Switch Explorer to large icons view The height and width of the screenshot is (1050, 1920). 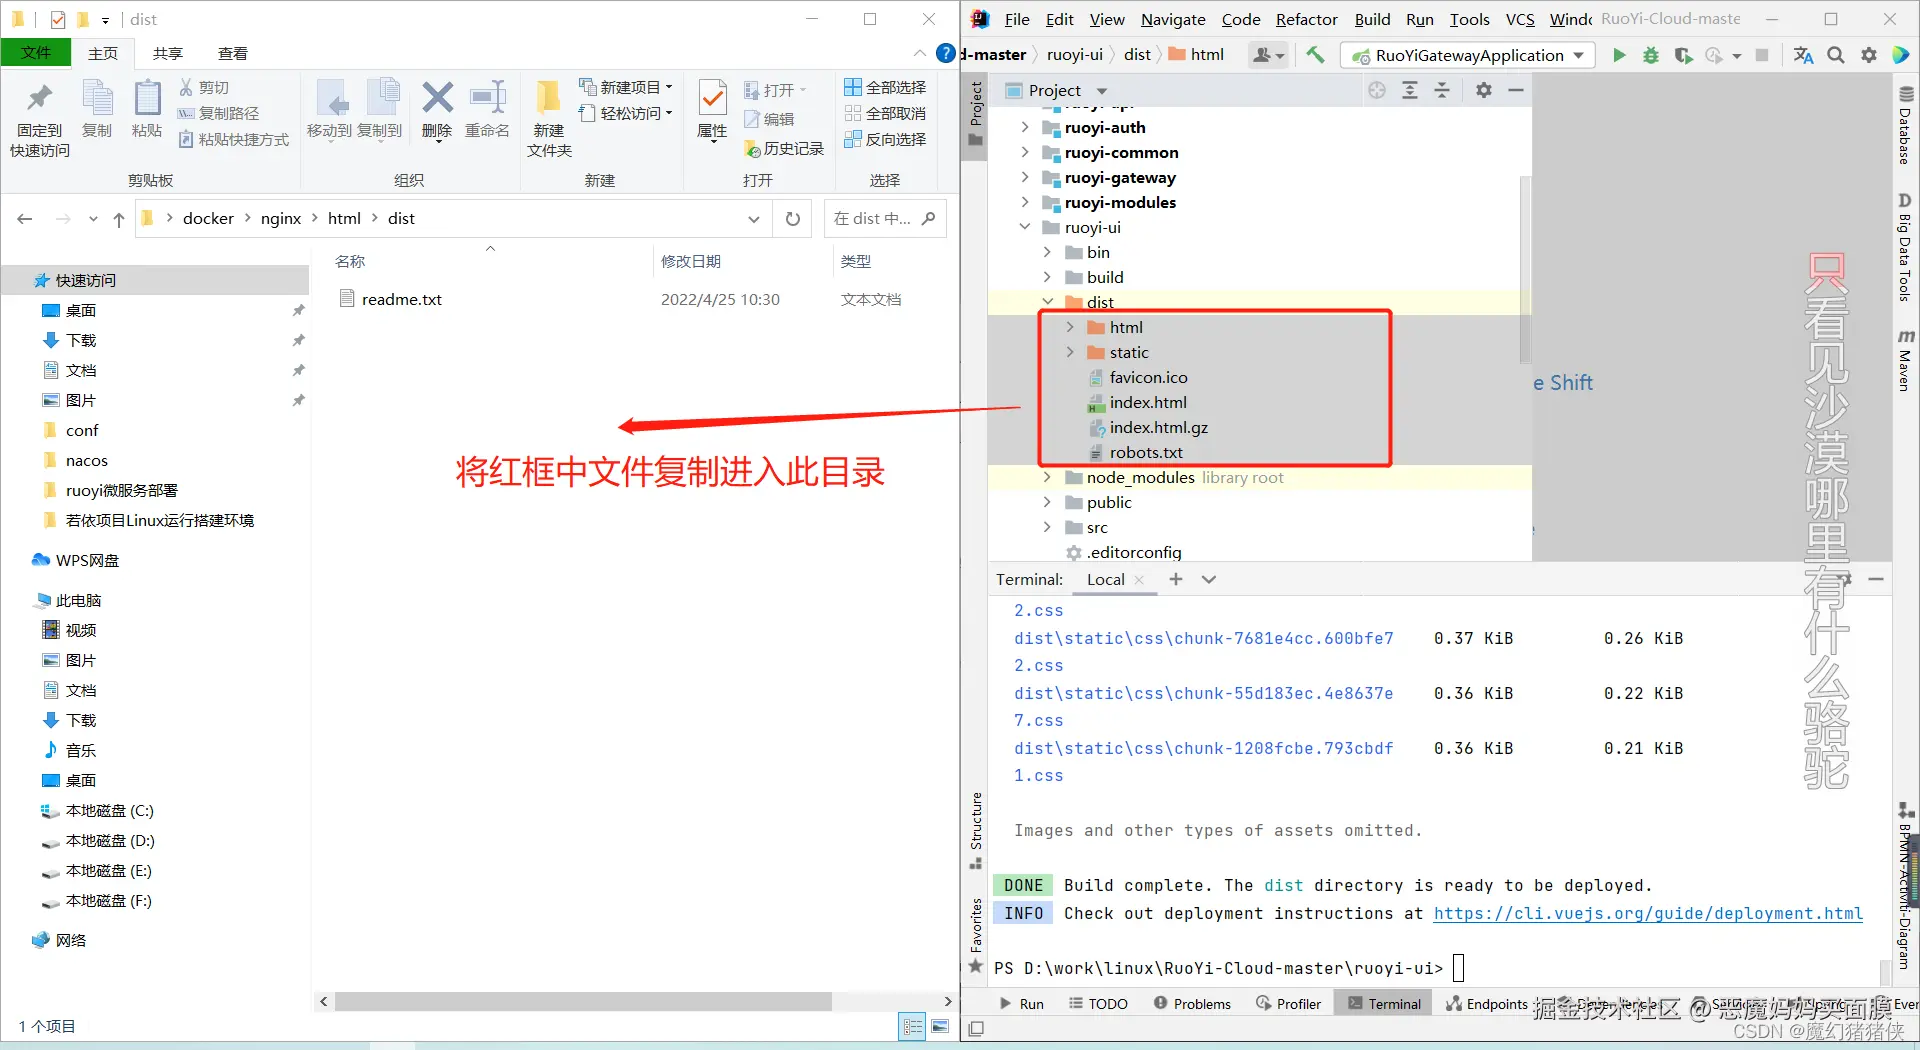tap(940, 1027)
